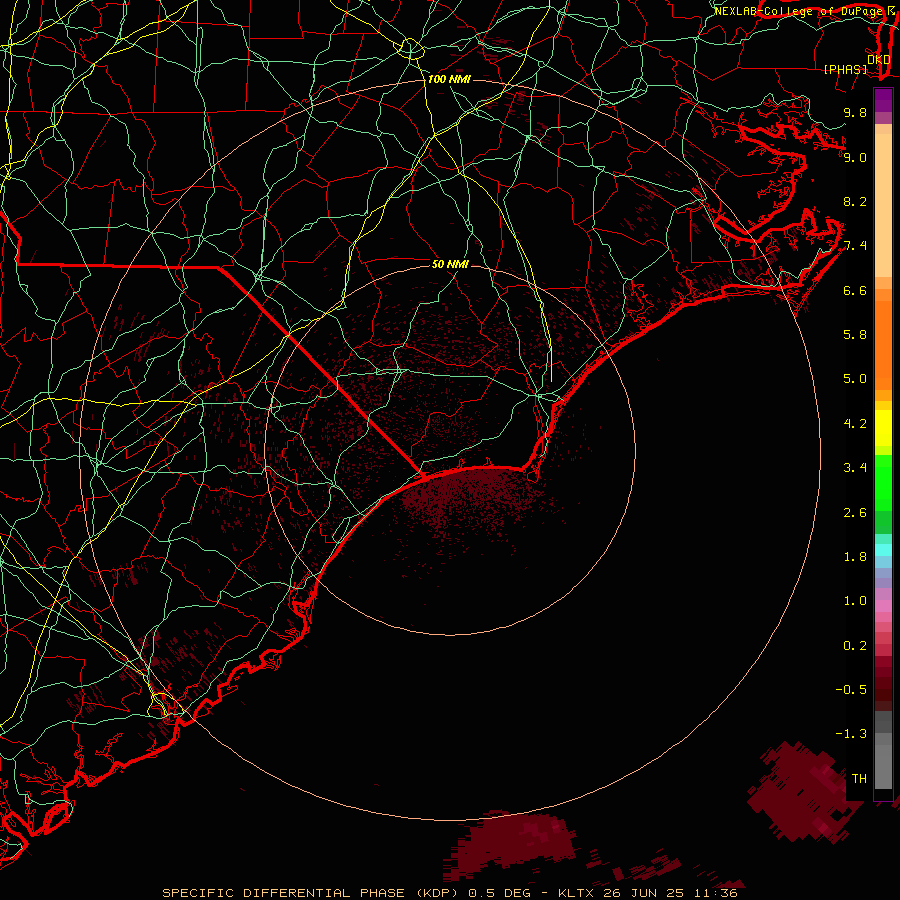
Task: Pick the gray bottom color bar segment
Action: [x=883, y=766]
